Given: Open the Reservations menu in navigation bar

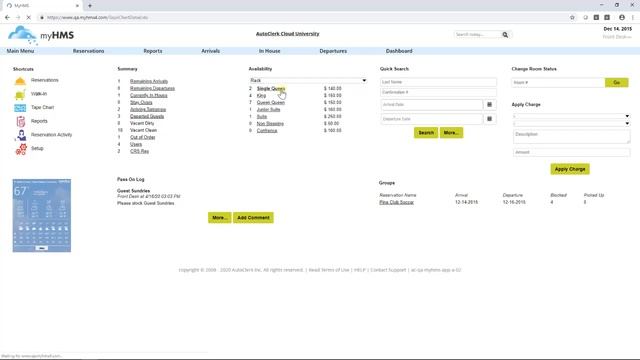Looking at the screenshot, I should click(89, 51).
